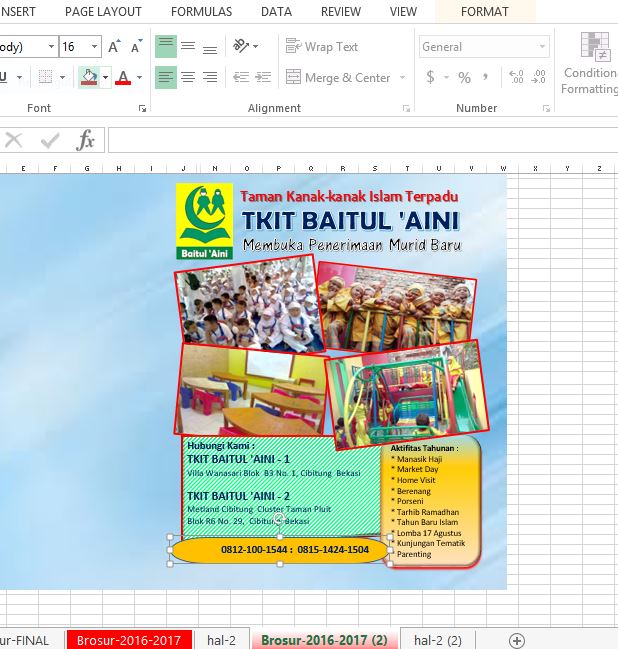Switch to the Formulas tab

201,12
